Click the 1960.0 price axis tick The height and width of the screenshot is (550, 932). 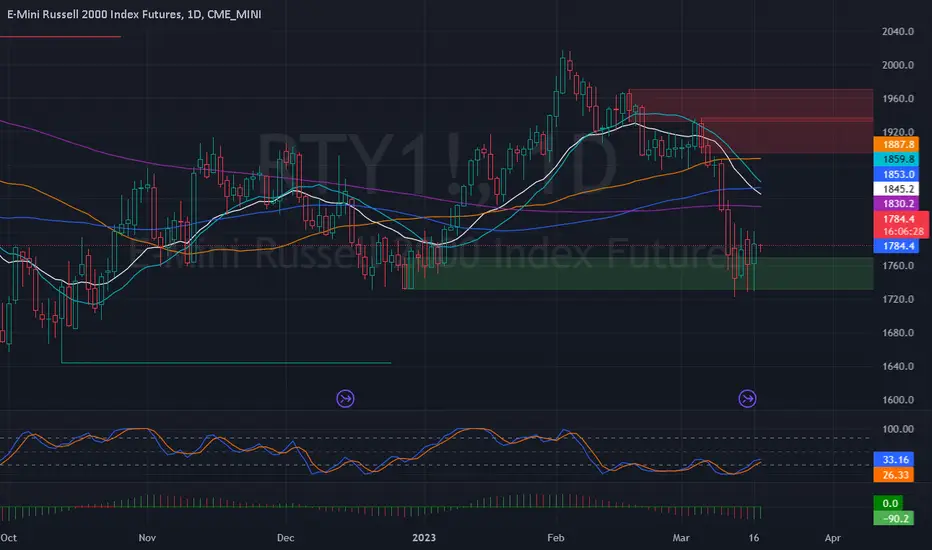[898, 99]
